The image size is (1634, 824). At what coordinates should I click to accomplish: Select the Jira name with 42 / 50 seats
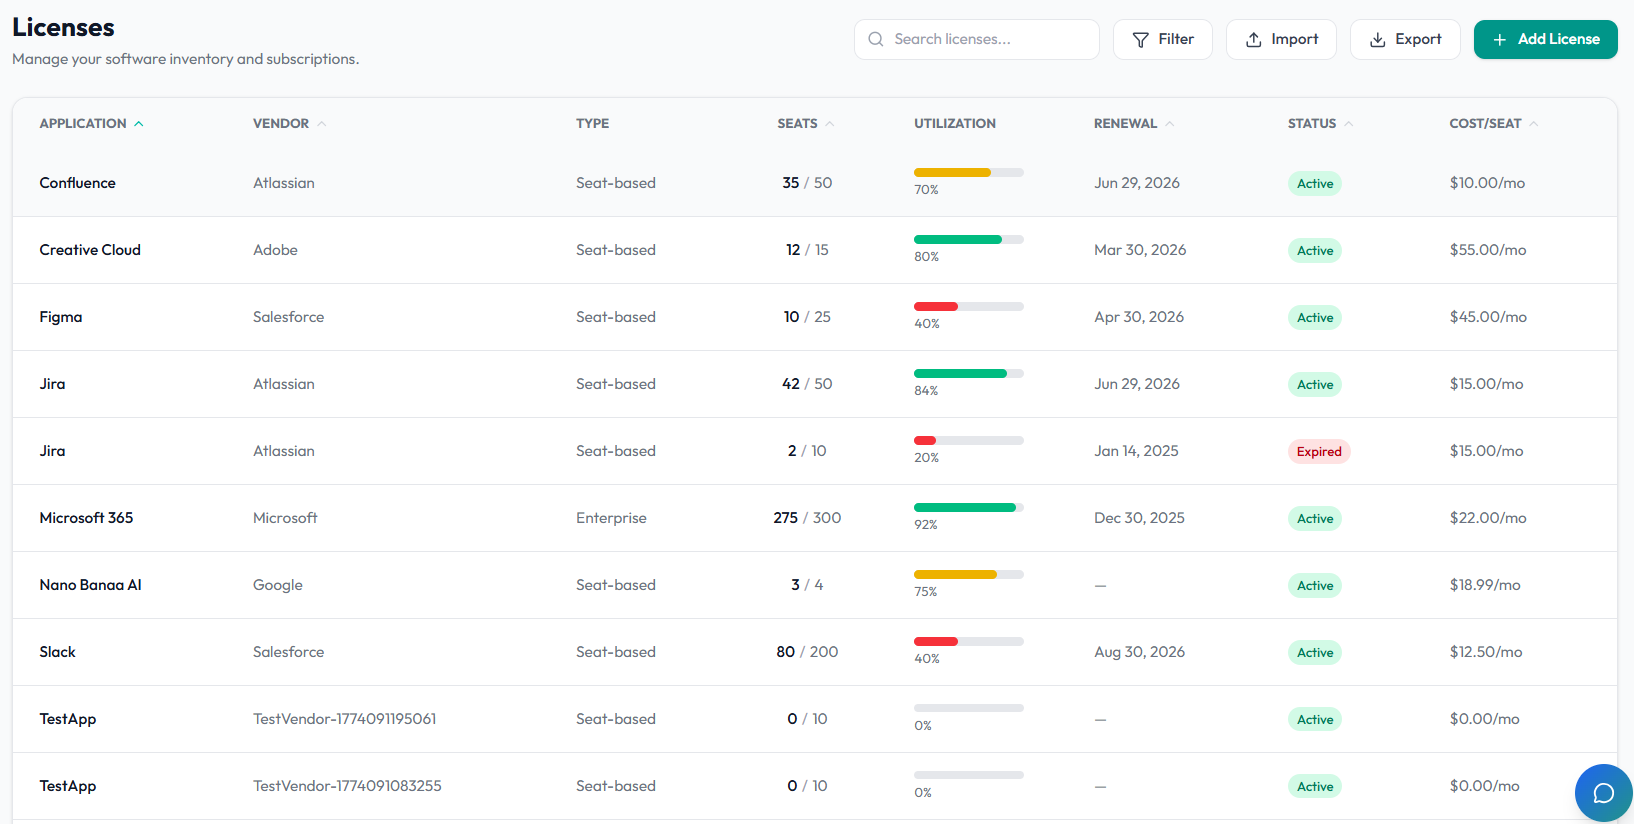(52, 384)
